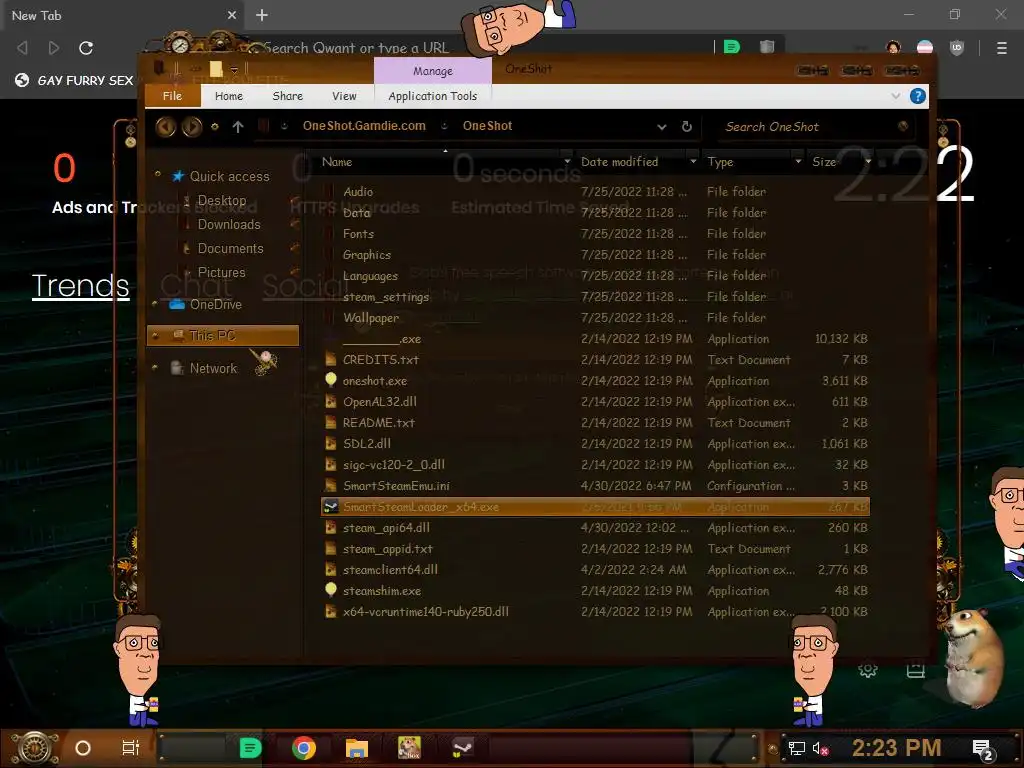Click the Start button clock orb
This screenshot has width=1024, height=768.
click(x=35, y=748)
